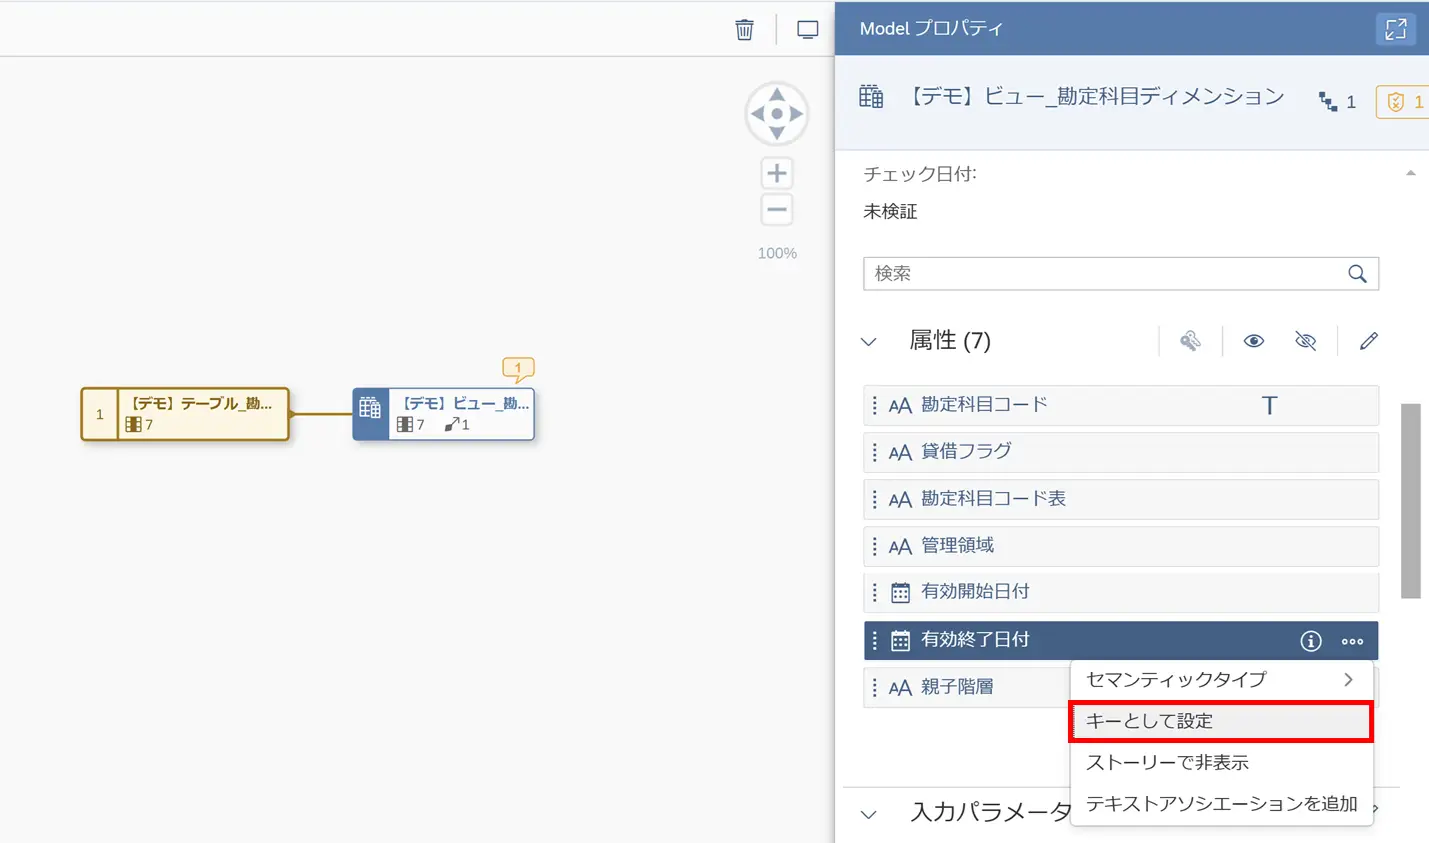1429x843 pixels.
Task: Select the 有効終了日付 attribute row
Action: point(1121,641)
